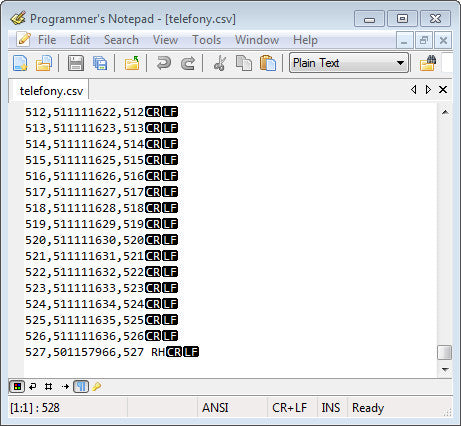Paste from clipboard using toolbar icon
This screenshot has width=461, height=426.
[268, 63]
